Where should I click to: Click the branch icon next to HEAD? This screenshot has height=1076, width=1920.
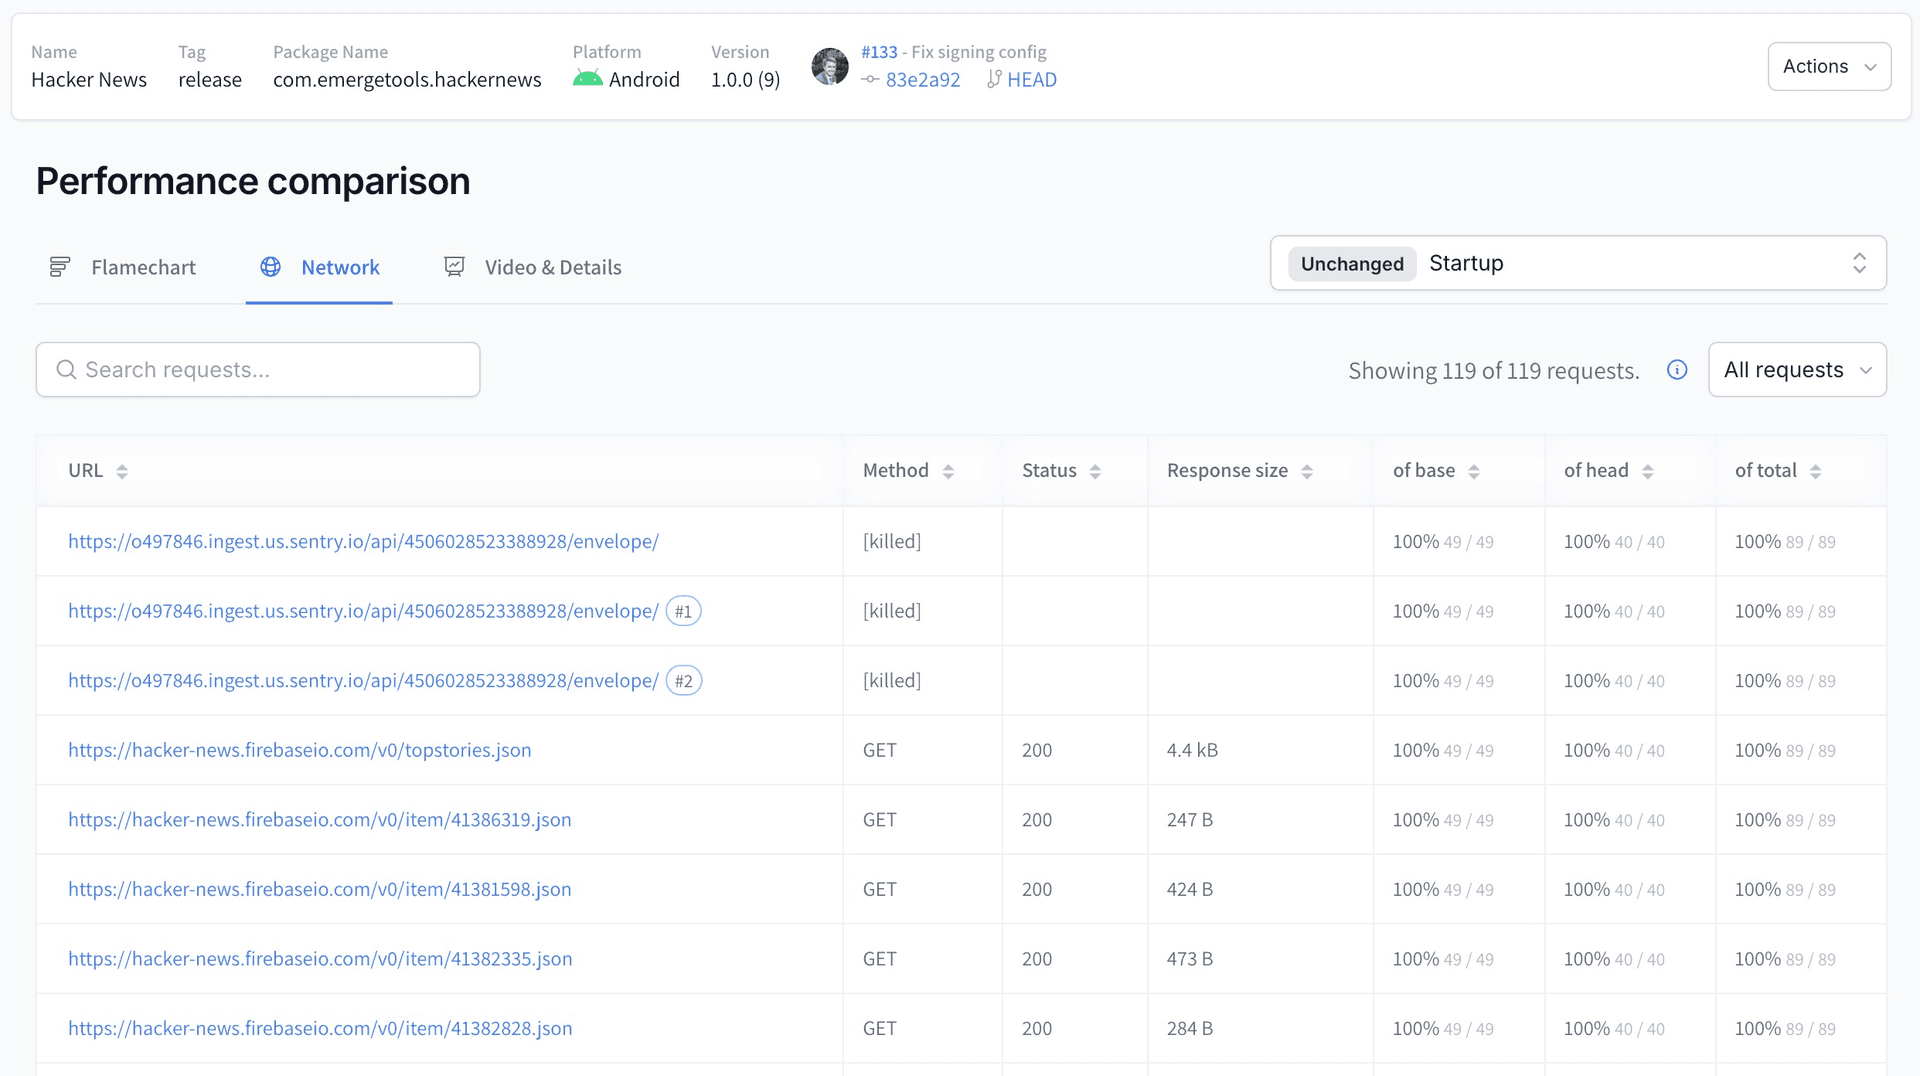click(x=993, y=80)
